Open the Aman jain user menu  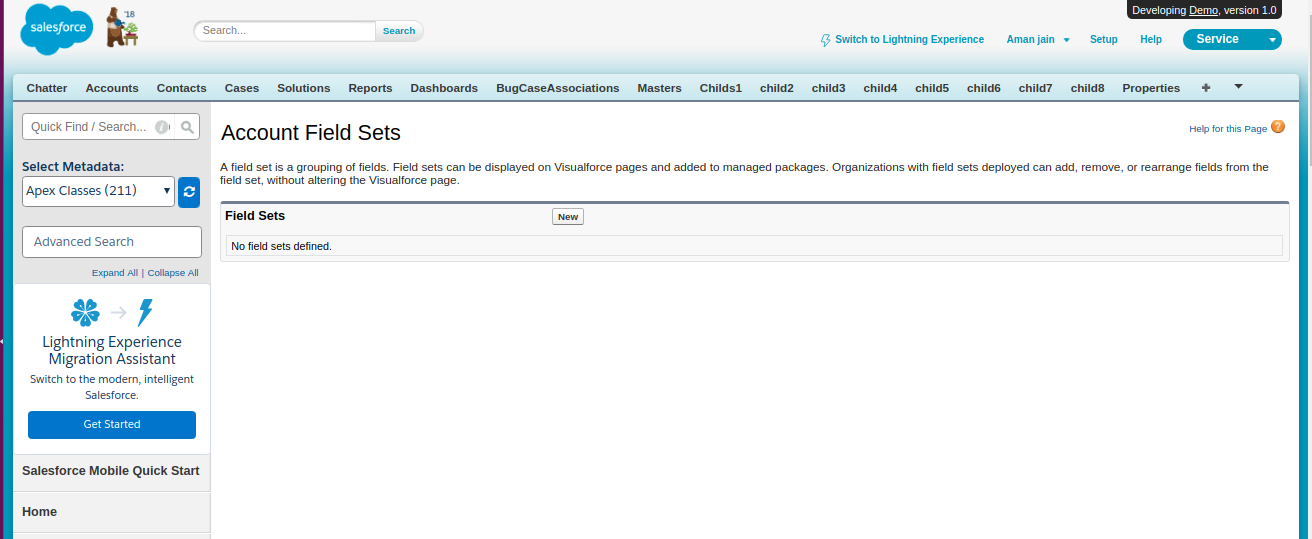[1037, 40]
